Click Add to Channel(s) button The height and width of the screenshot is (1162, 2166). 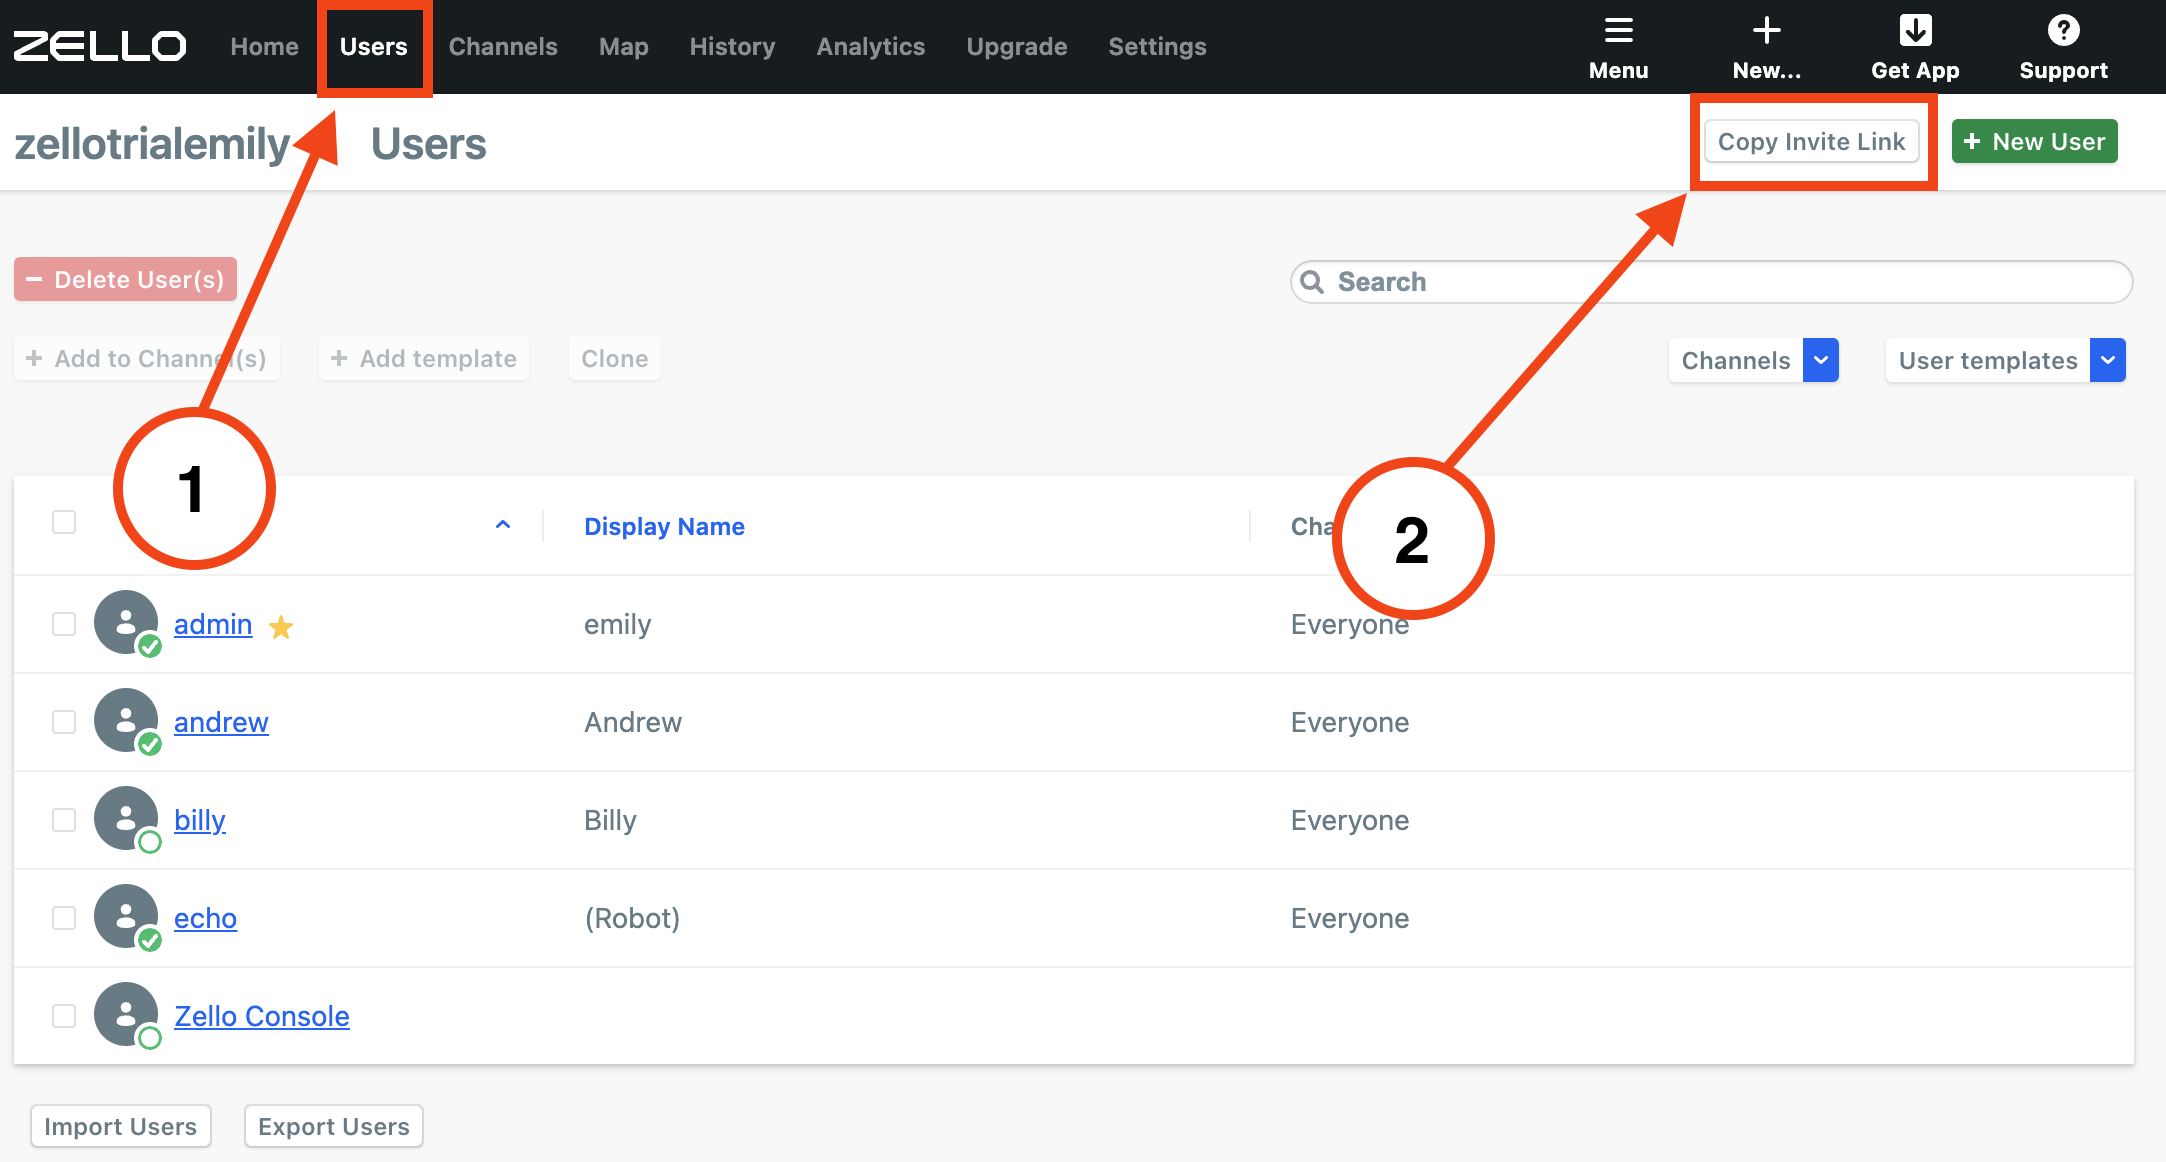[x=146, y=359]
